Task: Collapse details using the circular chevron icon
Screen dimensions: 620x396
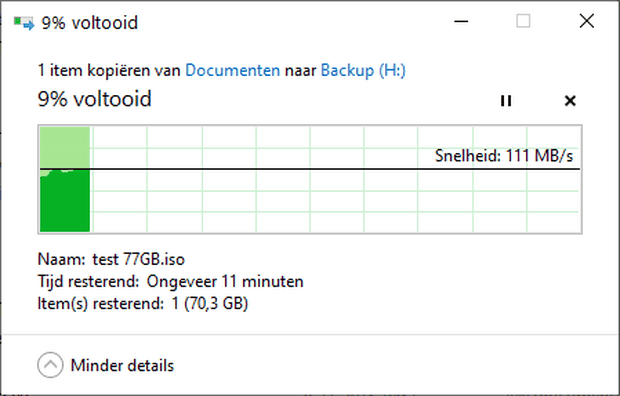Action: 50,365
